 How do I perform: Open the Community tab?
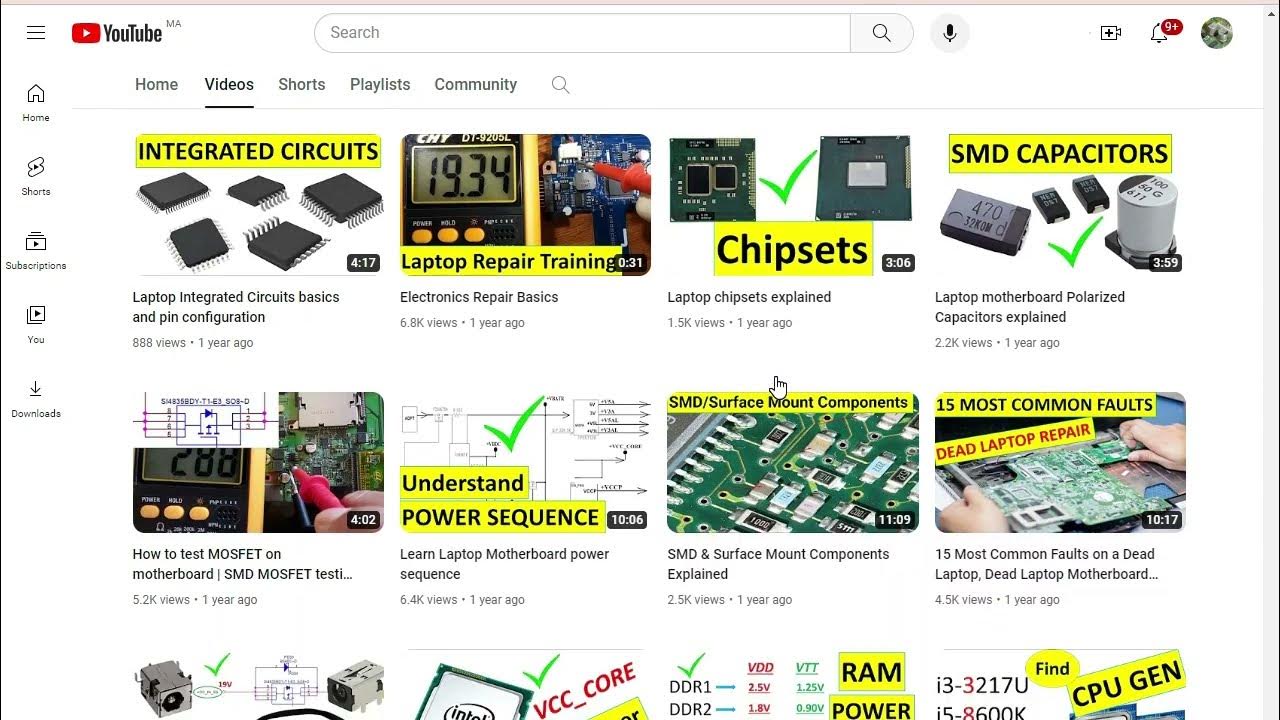475,85
